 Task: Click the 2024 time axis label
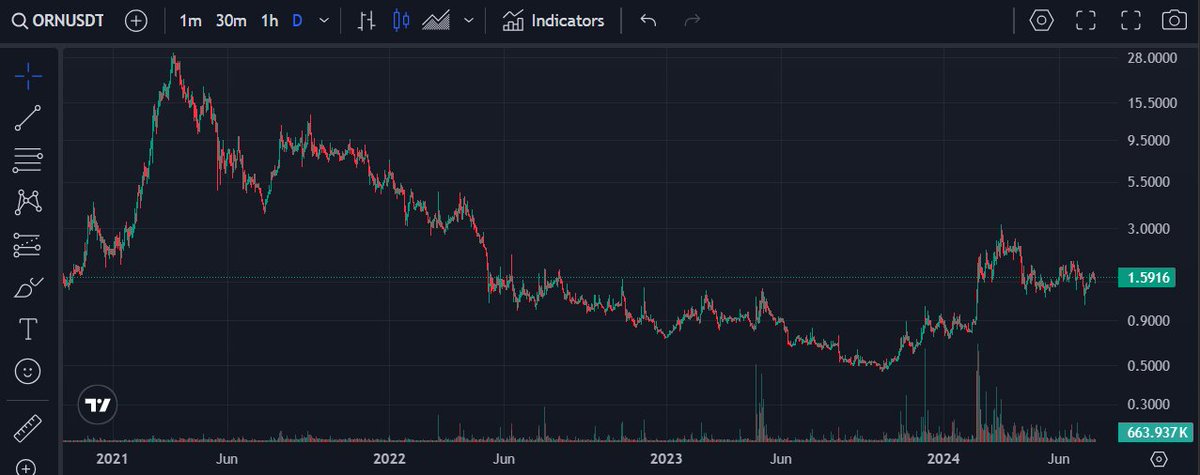[x=943, y=458]
